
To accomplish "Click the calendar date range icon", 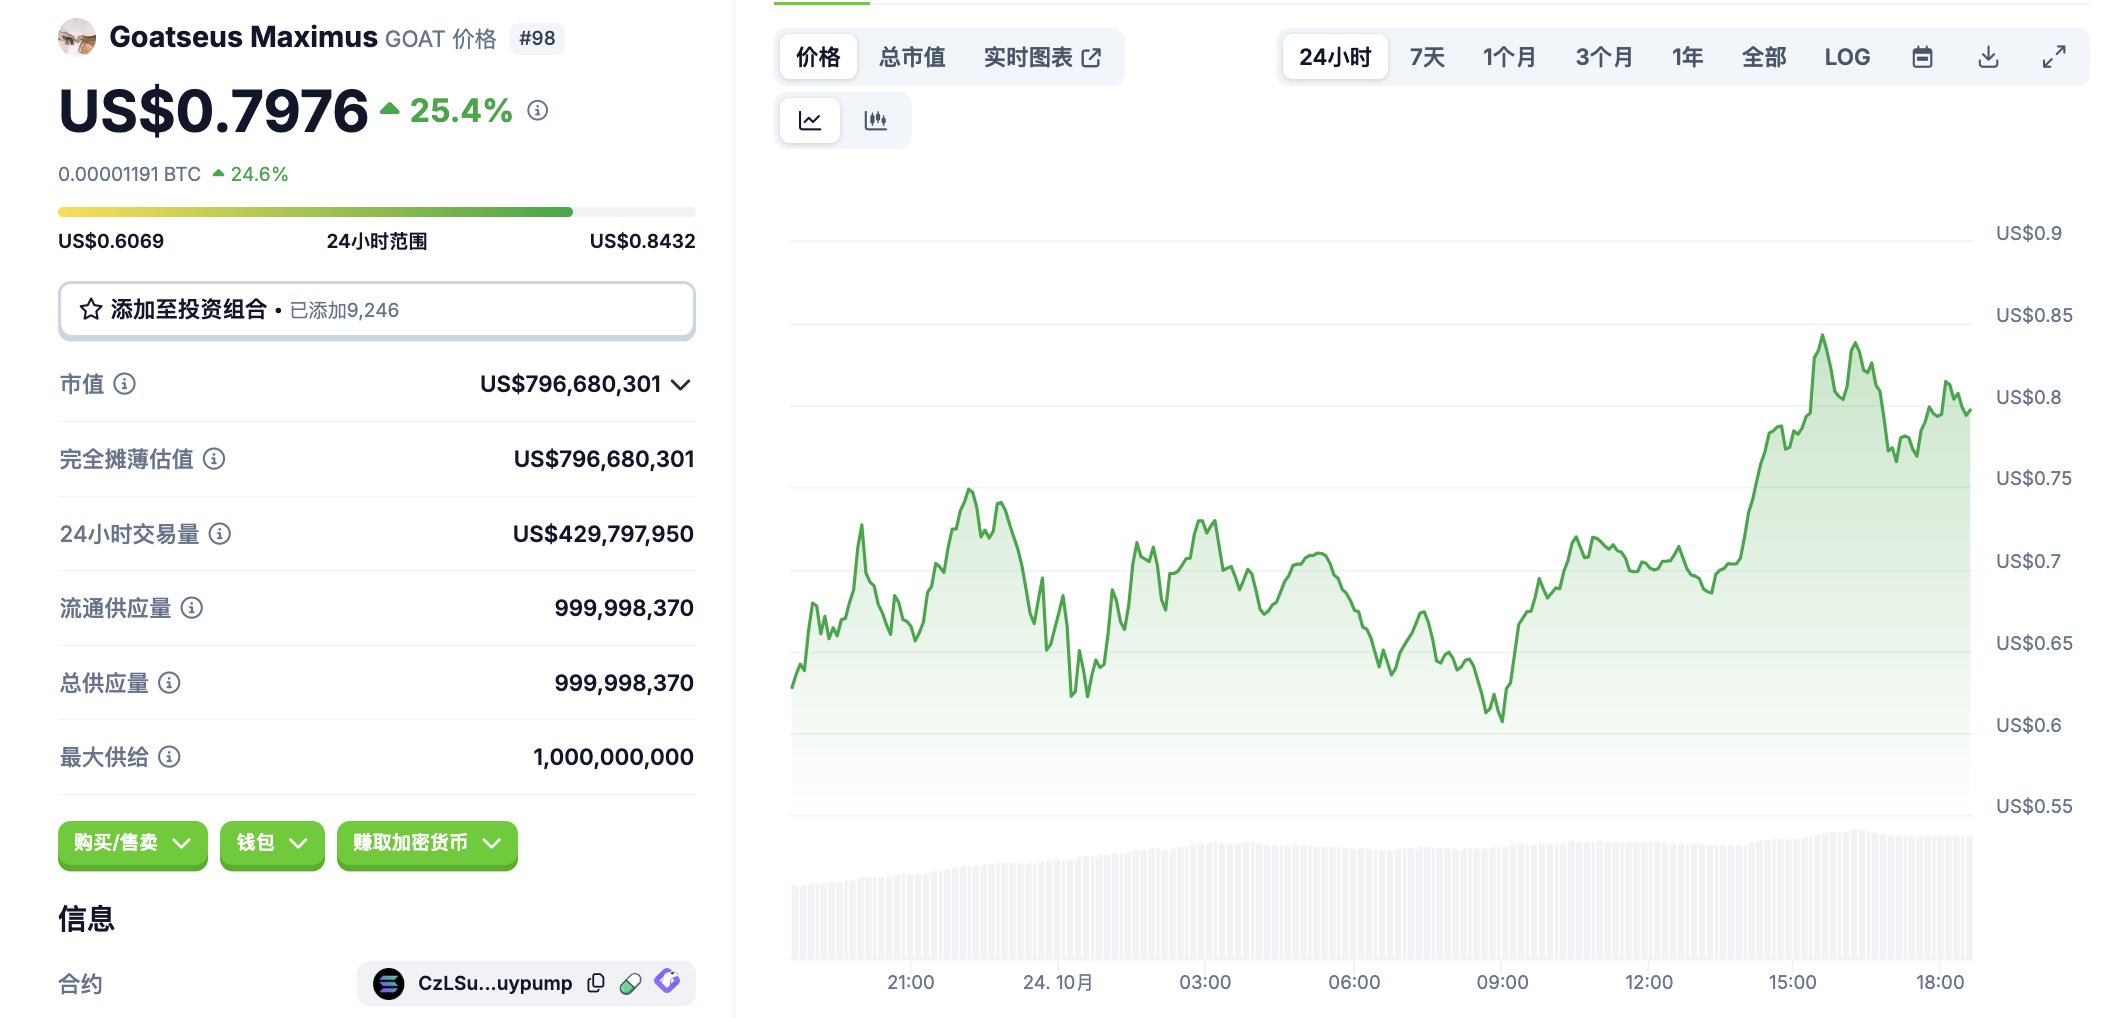I will click(1921, 57).
